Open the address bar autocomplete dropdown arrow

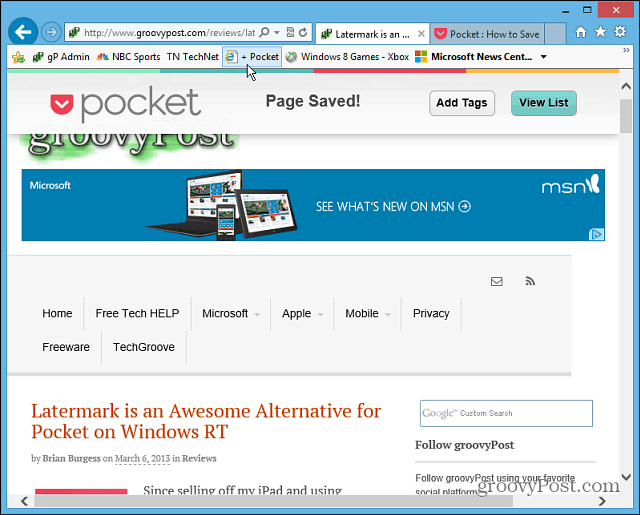coord(277,32)
